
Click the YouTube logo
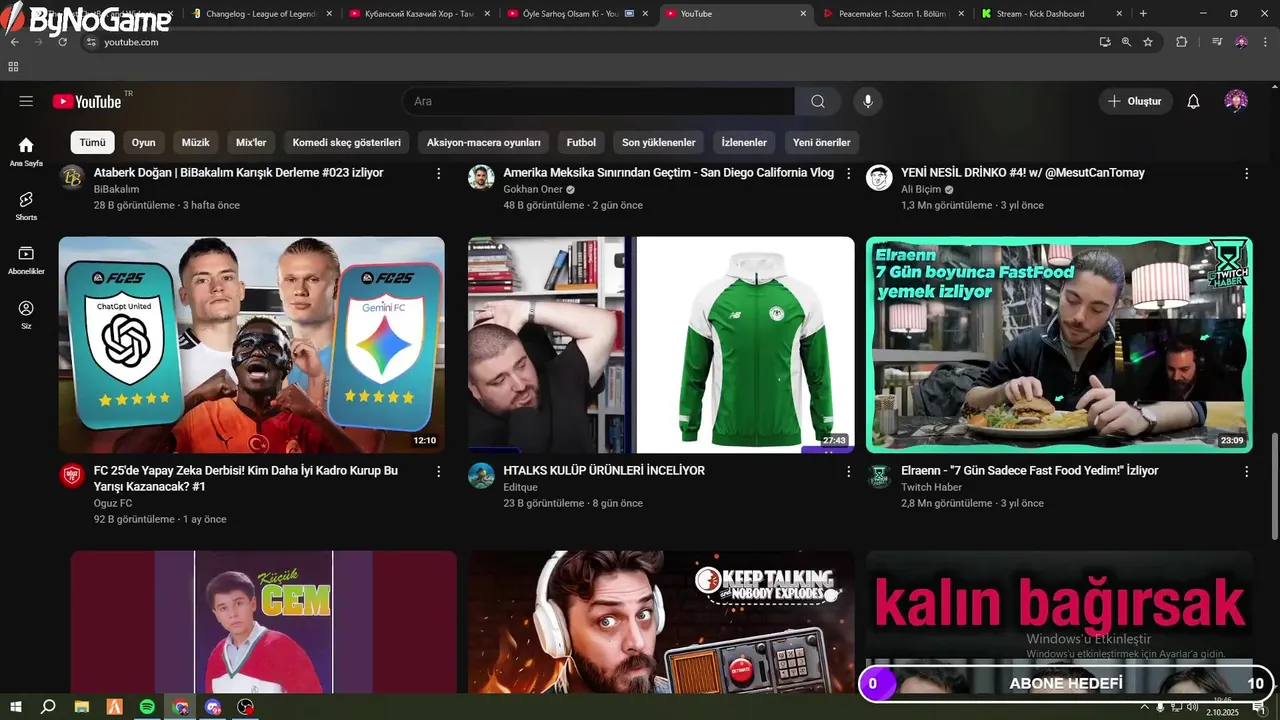click(x=88, y=101)
